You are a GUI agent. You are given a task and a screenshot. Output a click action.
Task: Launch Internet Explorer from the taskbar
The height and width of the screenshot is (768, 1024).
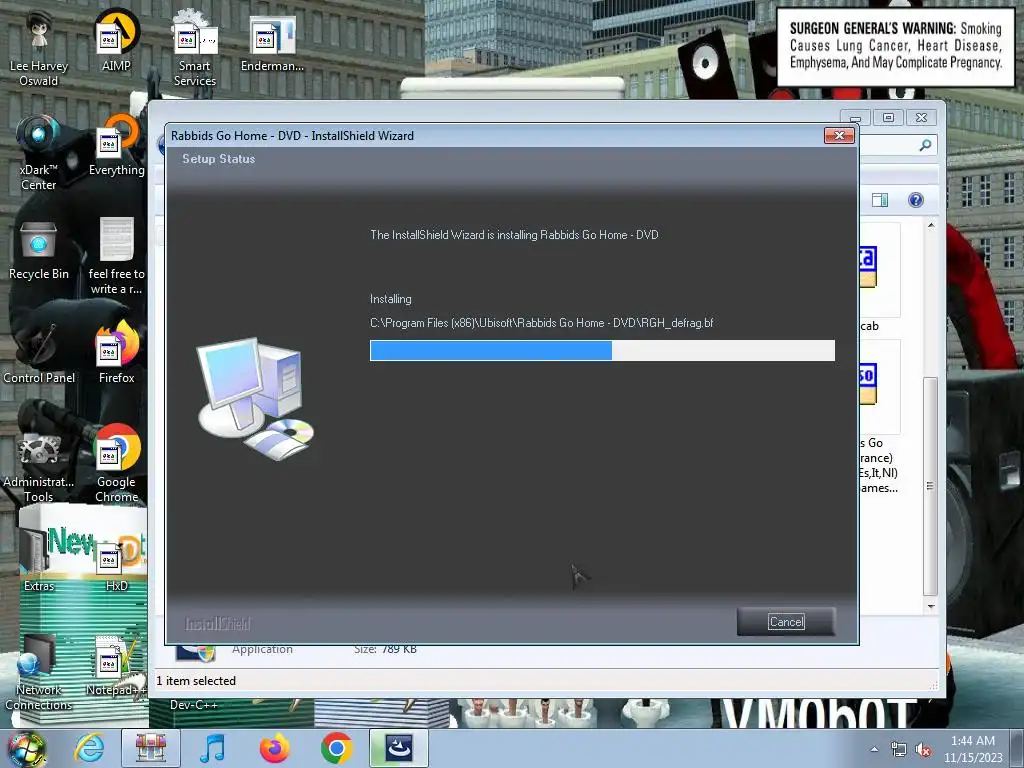89,748
